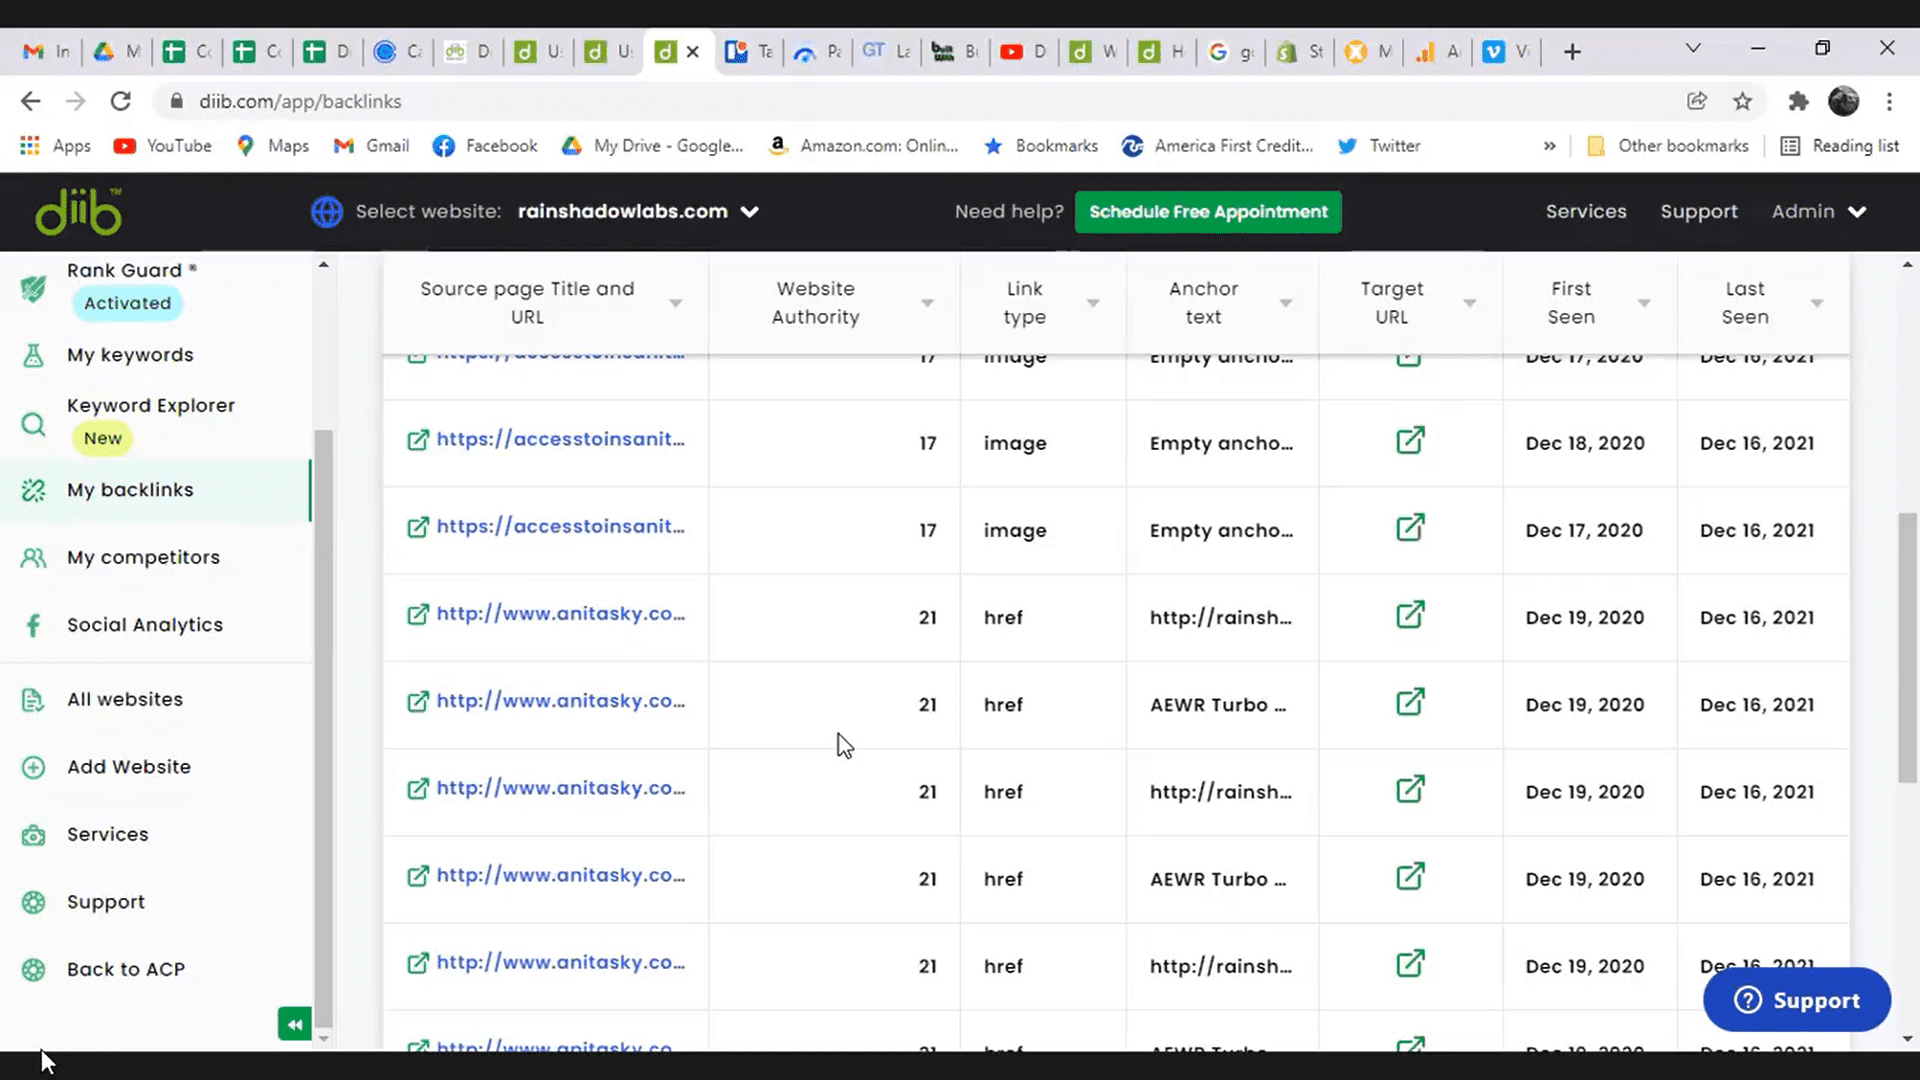Click Keyword Explorer magnifier icon
Image resolution: width=1920 pixels, height=1080 pixels.
(x=33, y=424)
